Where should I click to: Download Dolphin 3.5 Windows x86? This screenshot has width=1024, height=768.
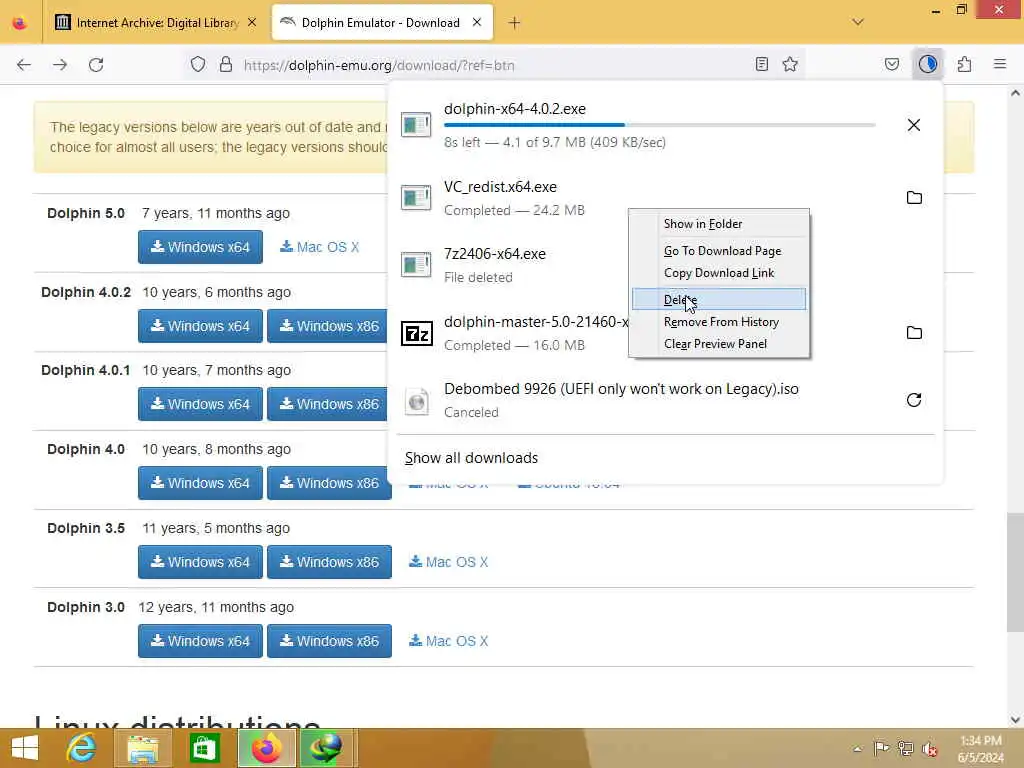click(329, 562)
